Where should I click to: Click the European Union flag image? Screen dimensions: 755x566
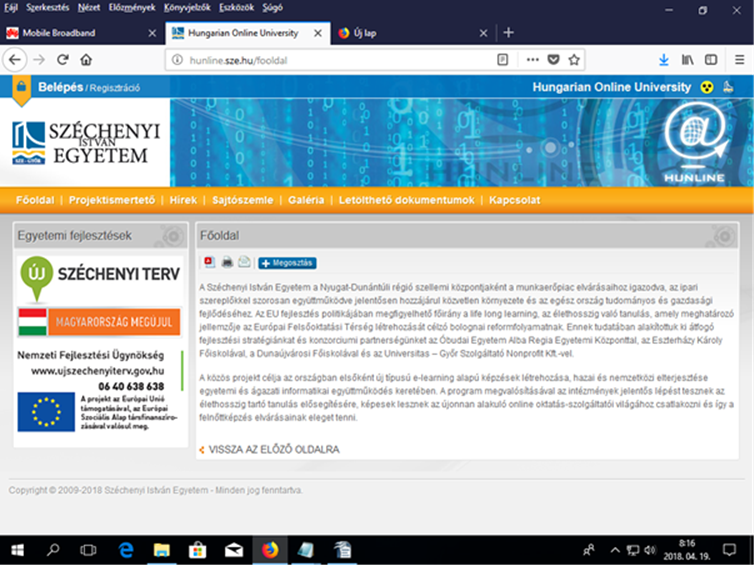[x=46, y=412]
